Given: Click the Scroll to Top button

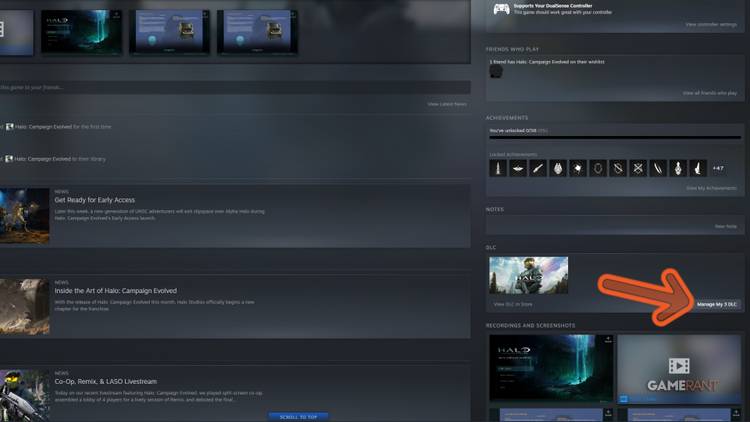Looking at the screenshot, I should (298, 417).
